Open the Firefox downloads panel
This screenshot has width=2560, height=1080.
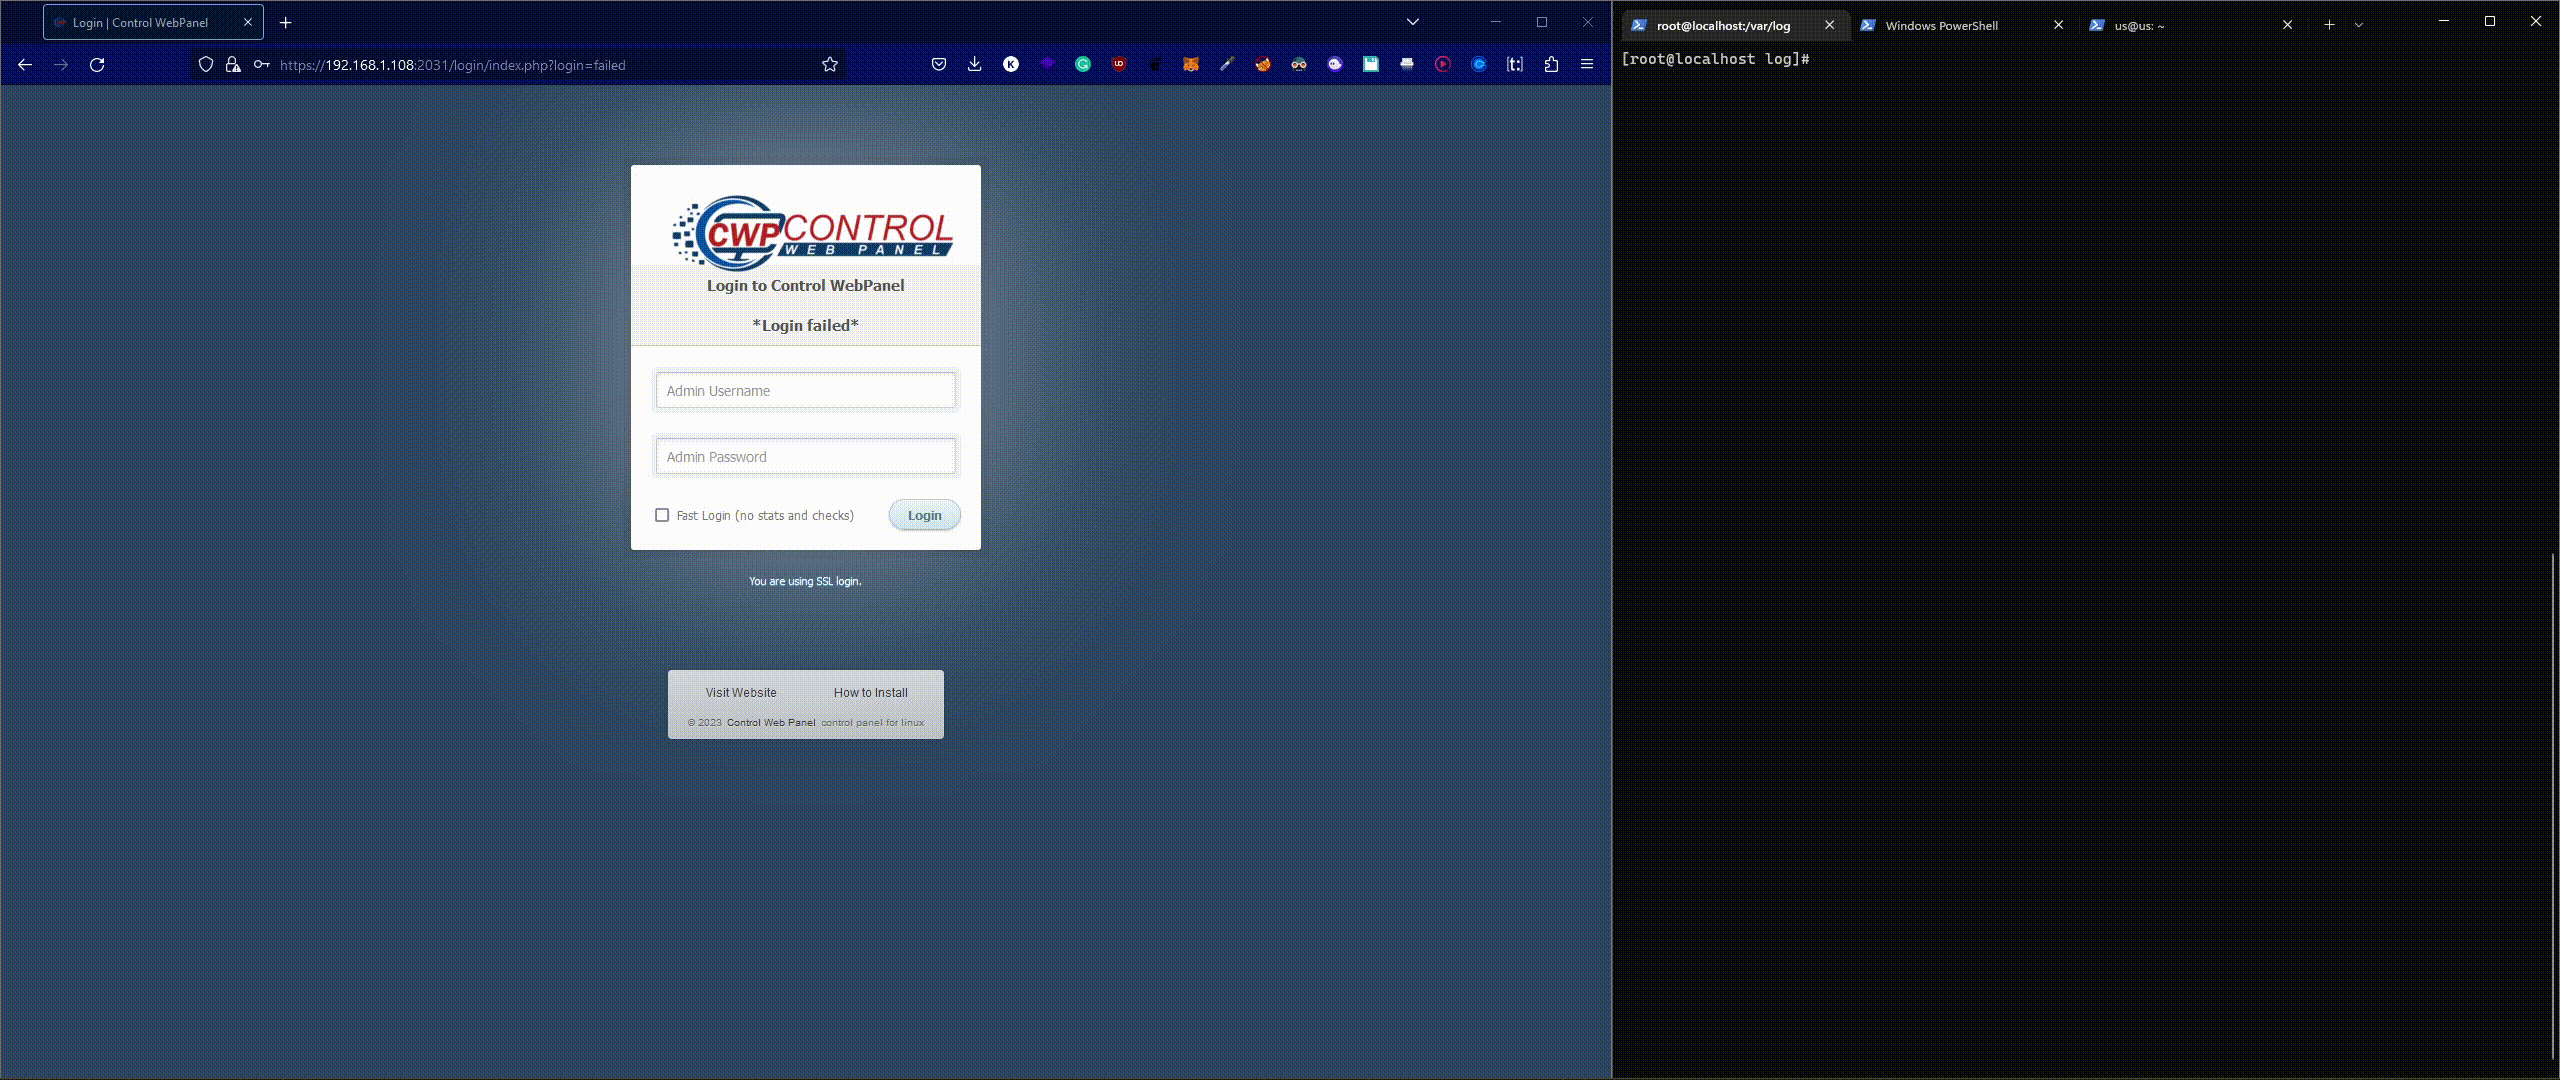click(x=974, y=64)
